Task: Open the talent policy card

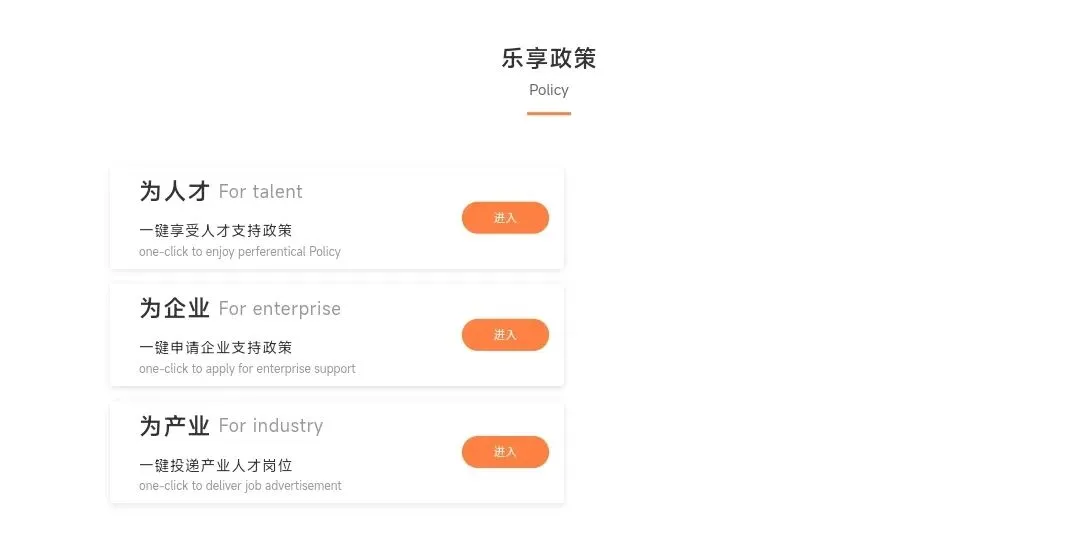Action: (x=336, y=218)
